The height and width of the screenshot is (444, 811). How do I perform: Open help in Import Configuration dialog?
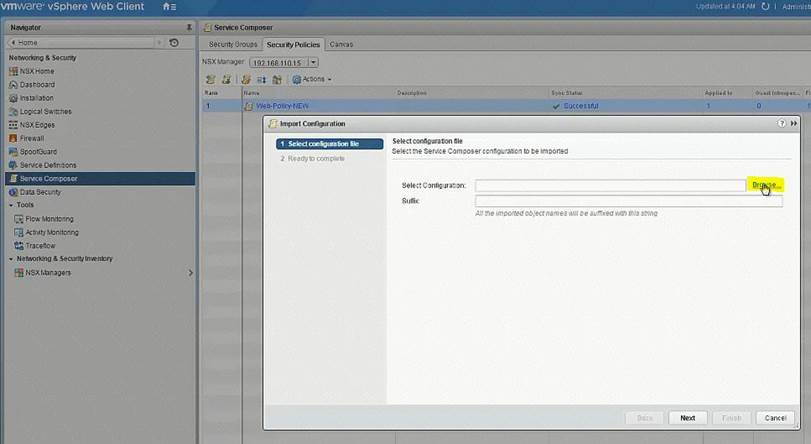click(x=781, y=123)
